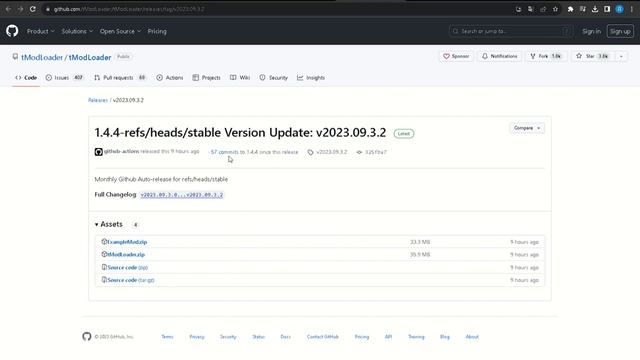Reload the page with the refresh icon
640x360 pixels.
33,9
